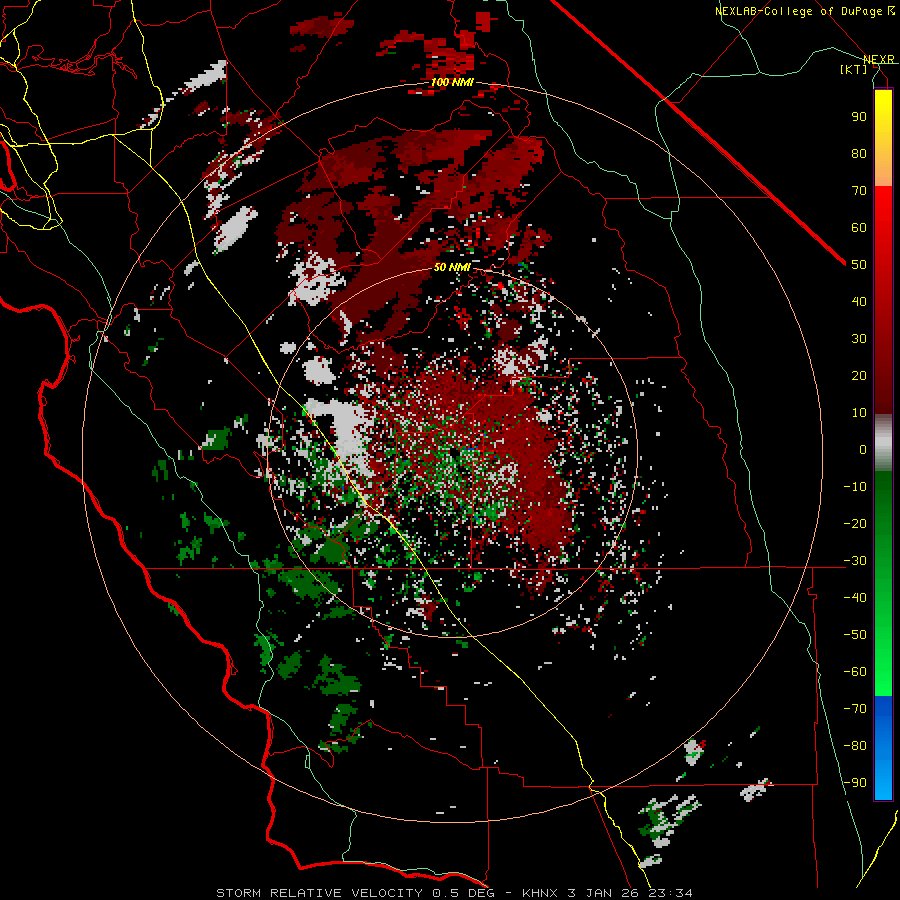Click the 40 value on velocity scale
This screenshot has height=900, width=900.
click(859, 301)
